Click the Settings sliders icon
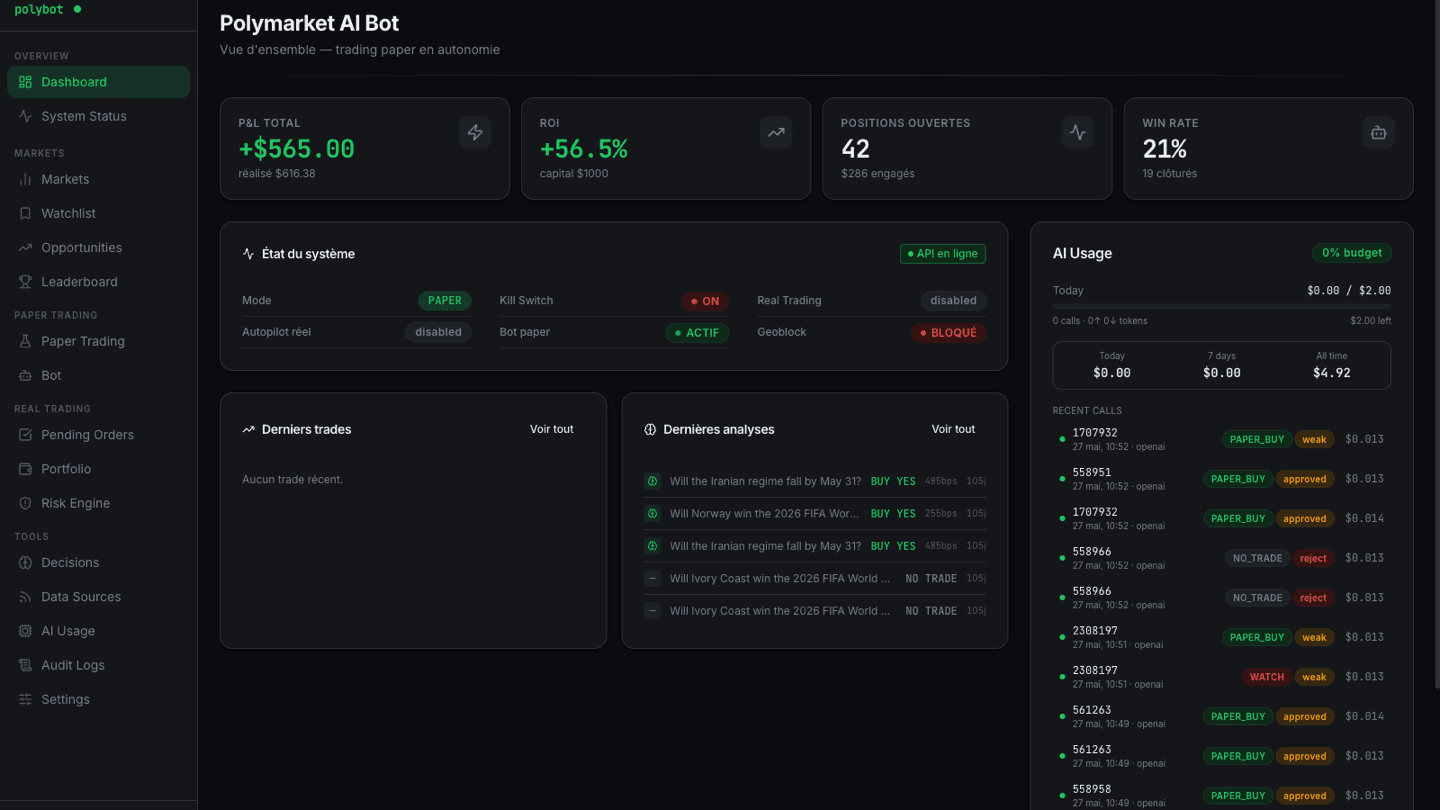This screenshot has width=1440, height=810. 25,699
